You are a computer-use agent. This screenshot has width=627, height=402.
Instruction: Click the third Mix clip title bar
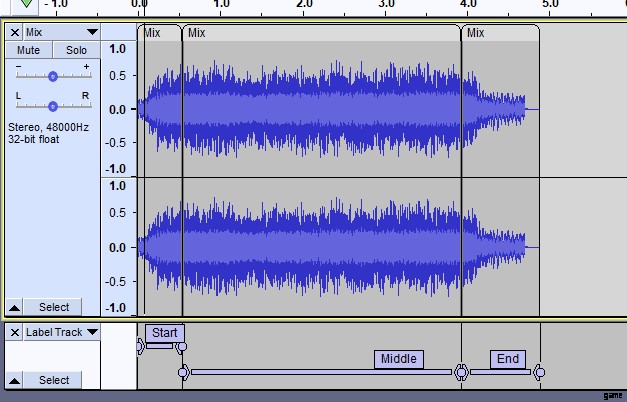click(x=500, y=33)
